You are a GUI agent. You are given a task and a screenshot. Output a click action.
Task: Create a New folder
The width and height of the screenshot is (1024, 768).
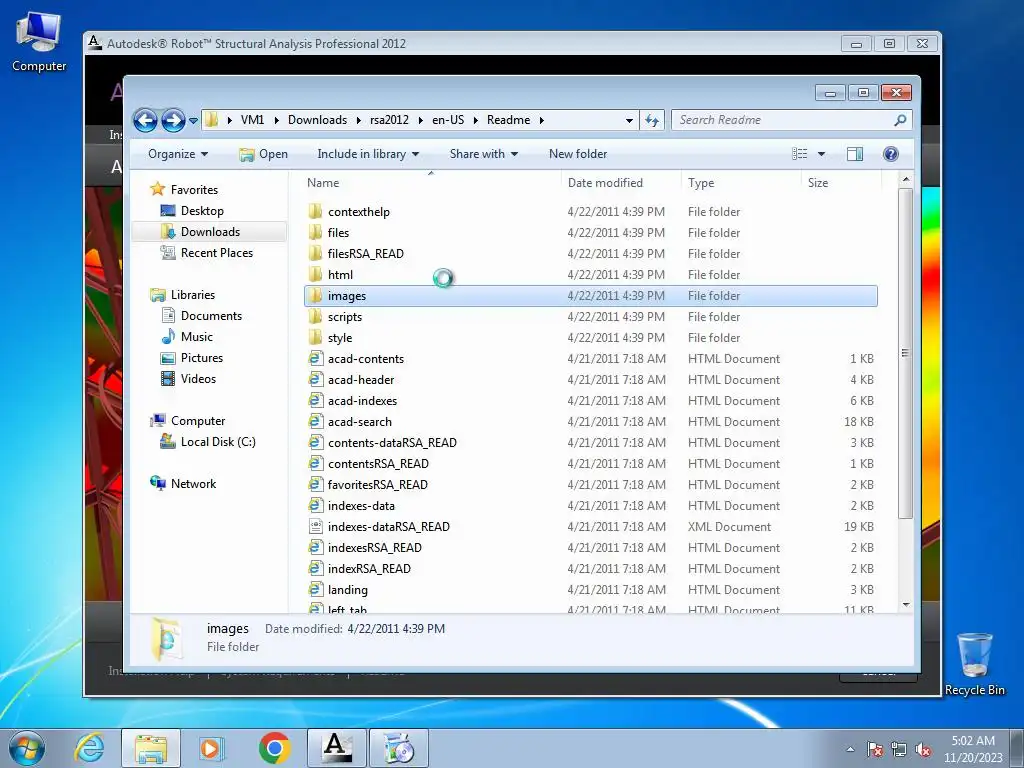578,154
